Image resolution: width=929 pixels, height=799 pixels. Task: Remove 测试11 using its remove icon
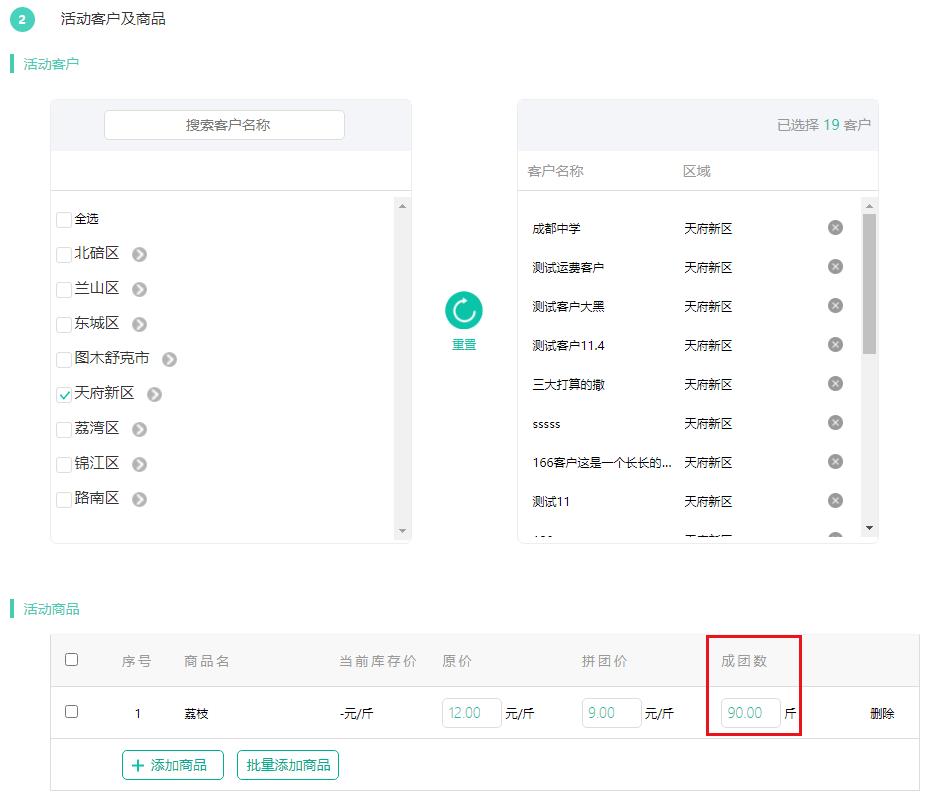coord(835,500)
